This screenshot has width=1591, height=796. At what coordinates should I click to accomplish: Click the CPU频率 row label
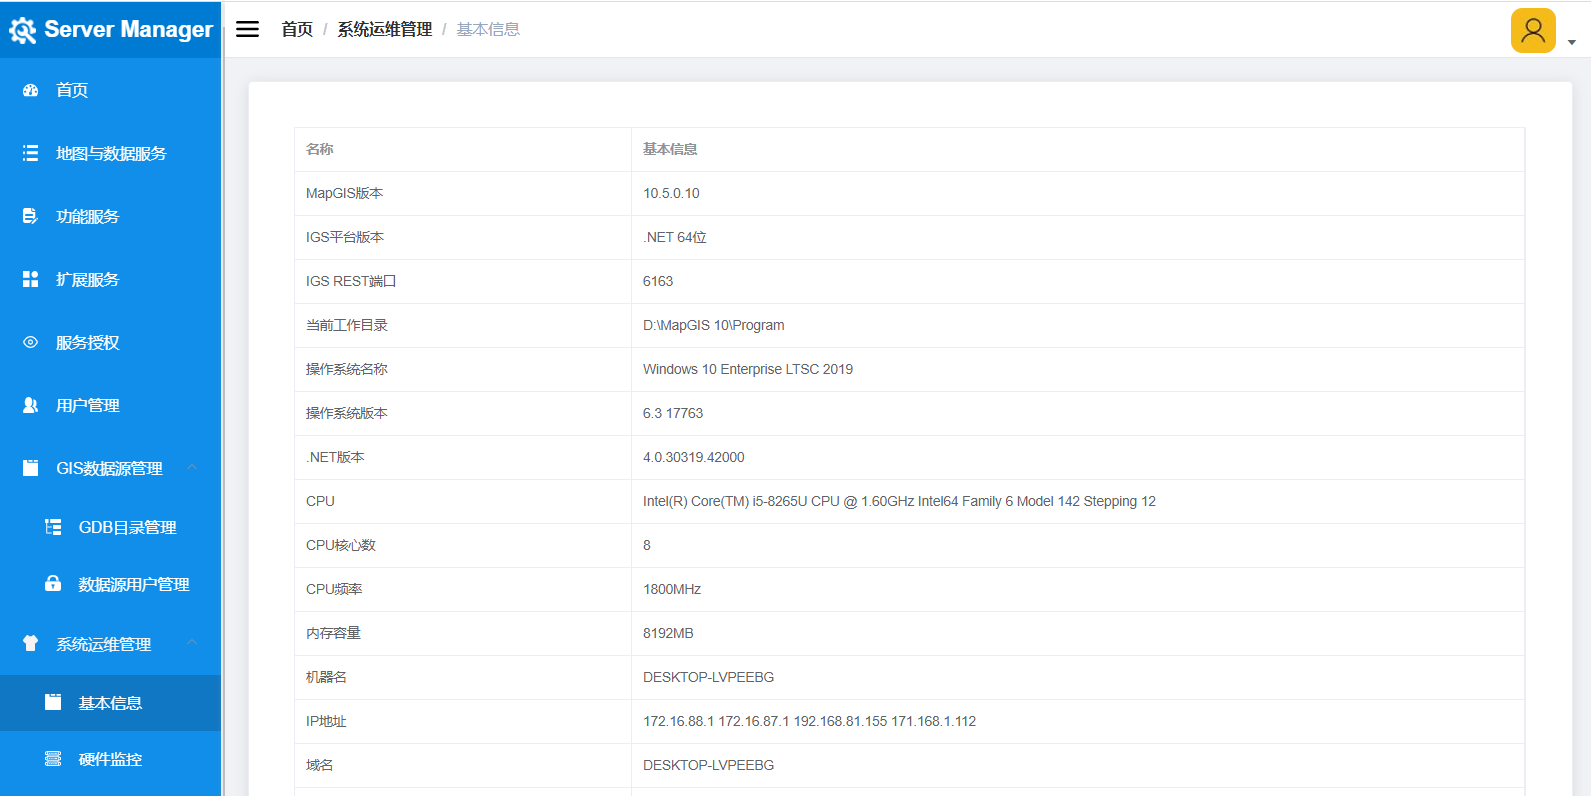point(334,589)
